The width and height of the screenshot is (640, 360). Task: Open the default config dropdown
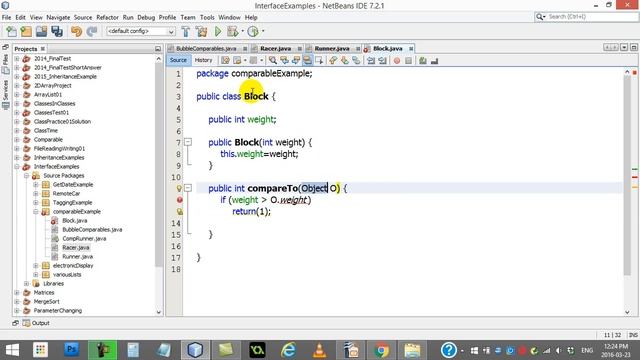(x=141, y=31)
